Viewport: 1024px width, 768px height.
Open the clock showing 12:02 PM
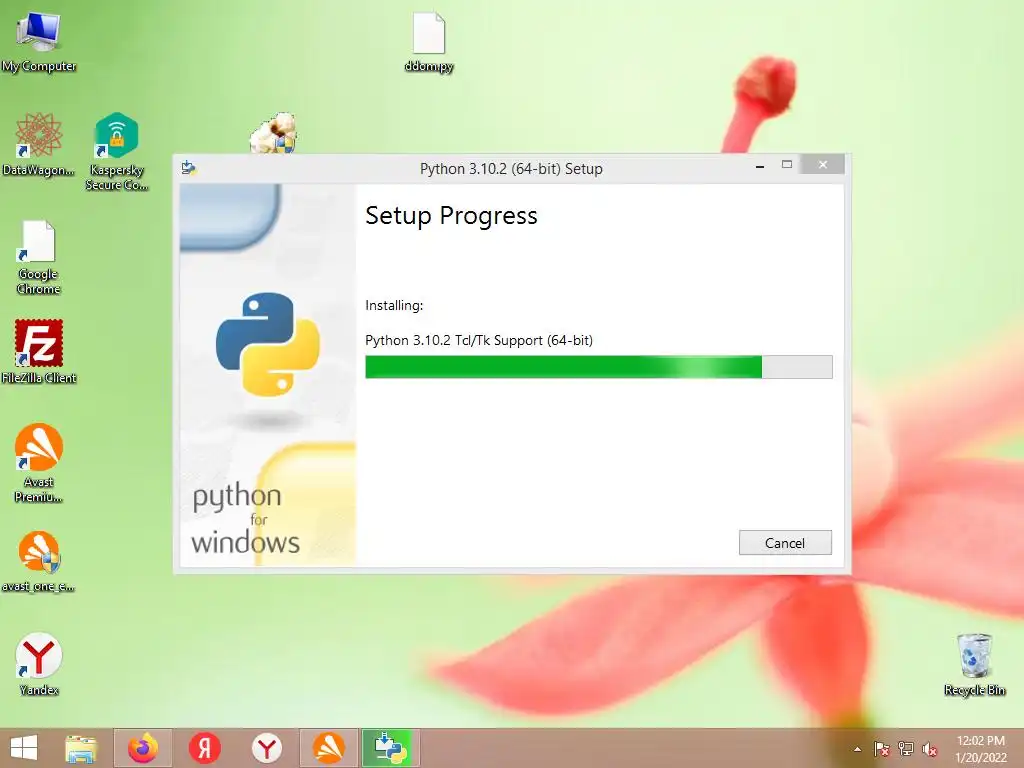pyautogui.click(x=981, y=749)
